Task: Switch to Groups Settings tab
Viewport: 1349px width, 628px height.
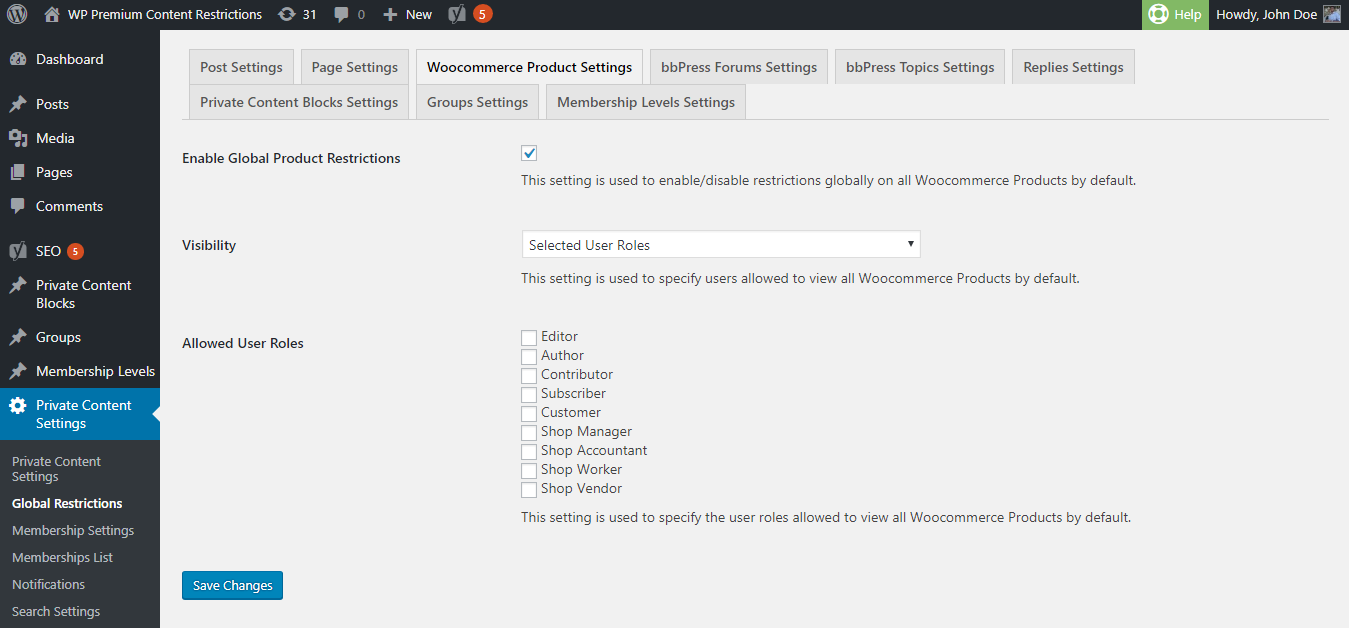Action: tap(477, 102)
